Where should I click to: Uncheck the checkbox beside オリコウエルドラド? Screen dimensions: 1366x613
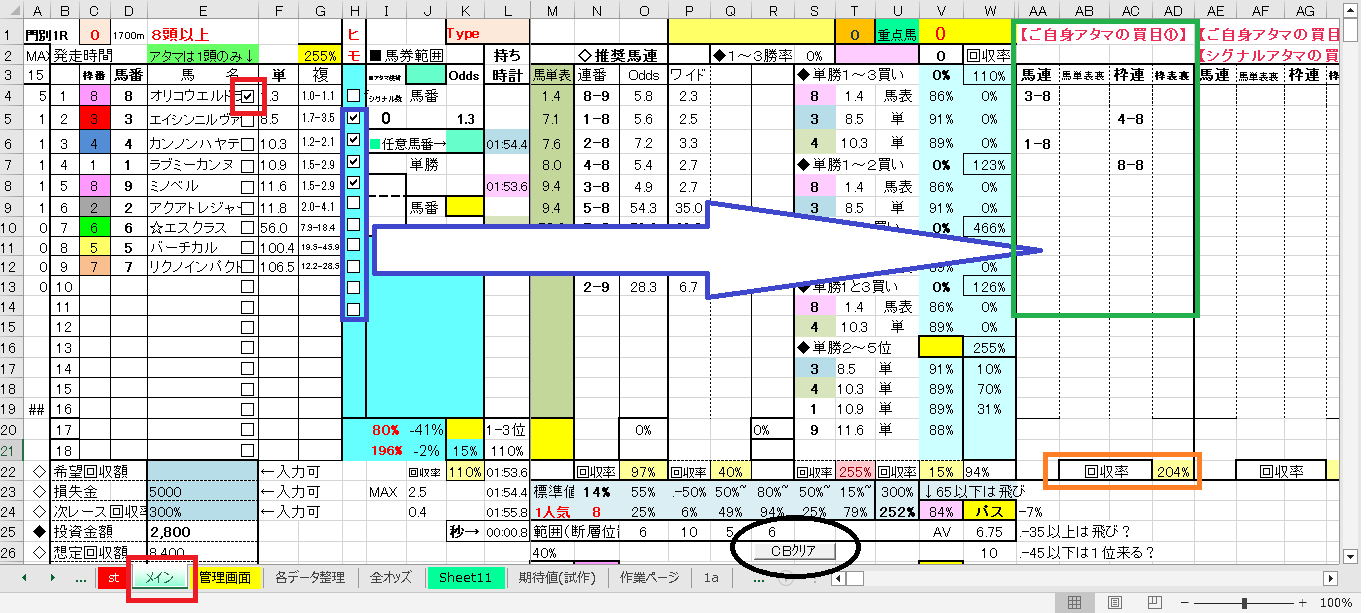click(x=247, y=96)
